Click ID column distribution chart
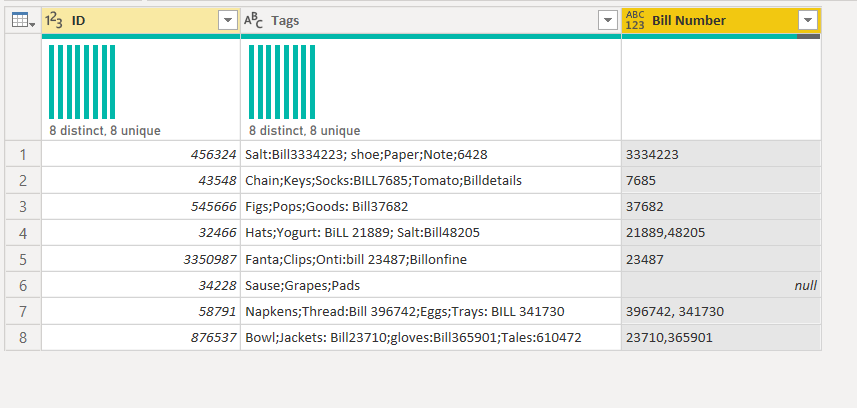Image resolution: width=857 pixels, height=408 pixels. coord(82,82)
